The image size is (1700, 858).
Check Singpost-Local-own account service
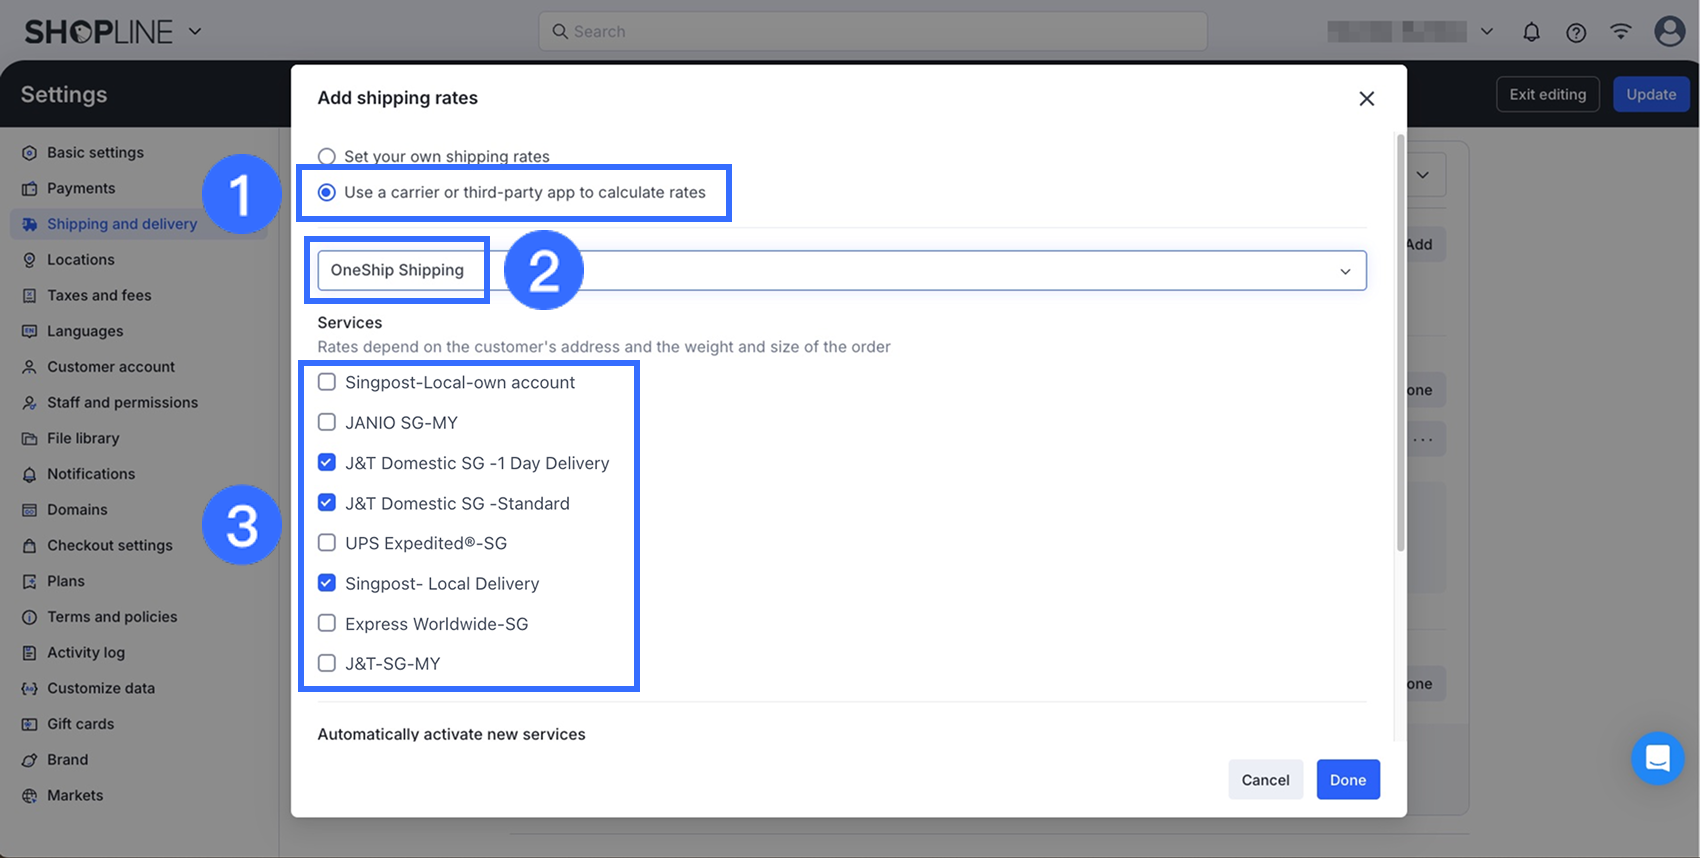click(326, 382)
